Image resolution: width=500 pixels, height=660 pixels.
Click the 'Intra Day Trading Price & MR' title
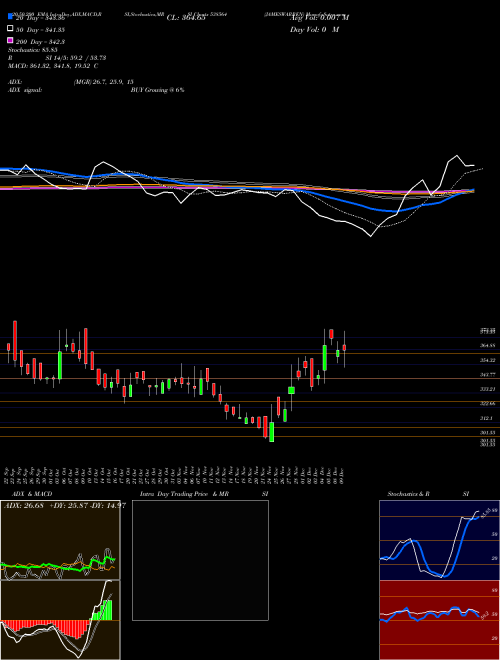[184, 494]
